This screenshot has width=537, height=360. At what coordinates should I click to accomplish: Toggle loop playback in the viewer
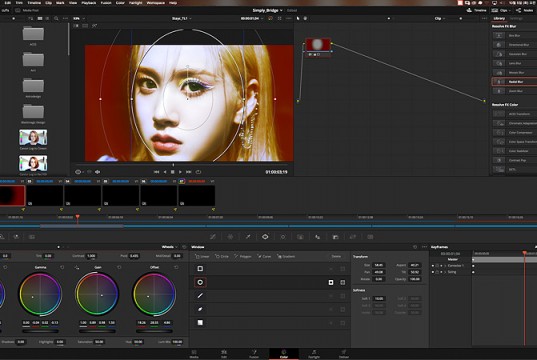198,172
